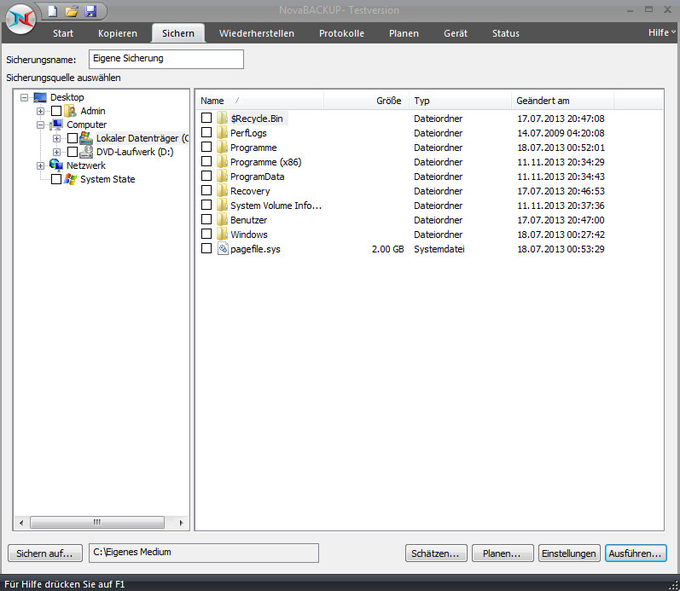The width and height of the screenshot is (680, 591).
Task: Click the System State Windows flag icon
Action: pos(70,179)
